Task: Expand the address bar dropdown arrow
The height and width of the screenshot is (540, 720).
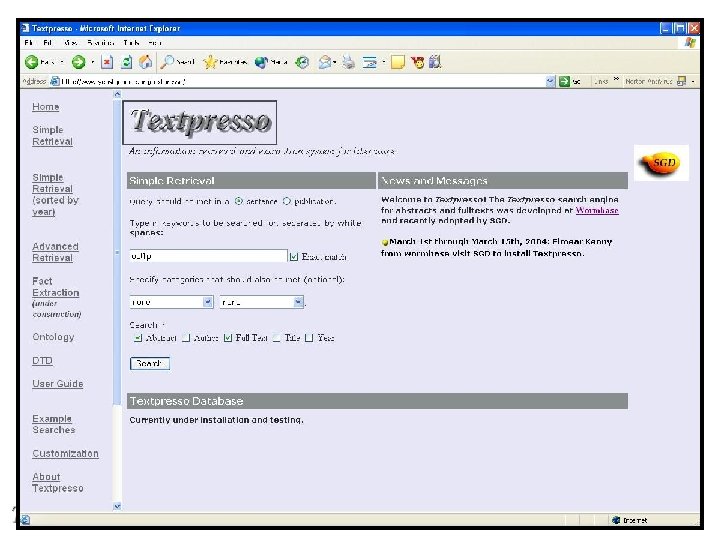Action: (551, 82)
